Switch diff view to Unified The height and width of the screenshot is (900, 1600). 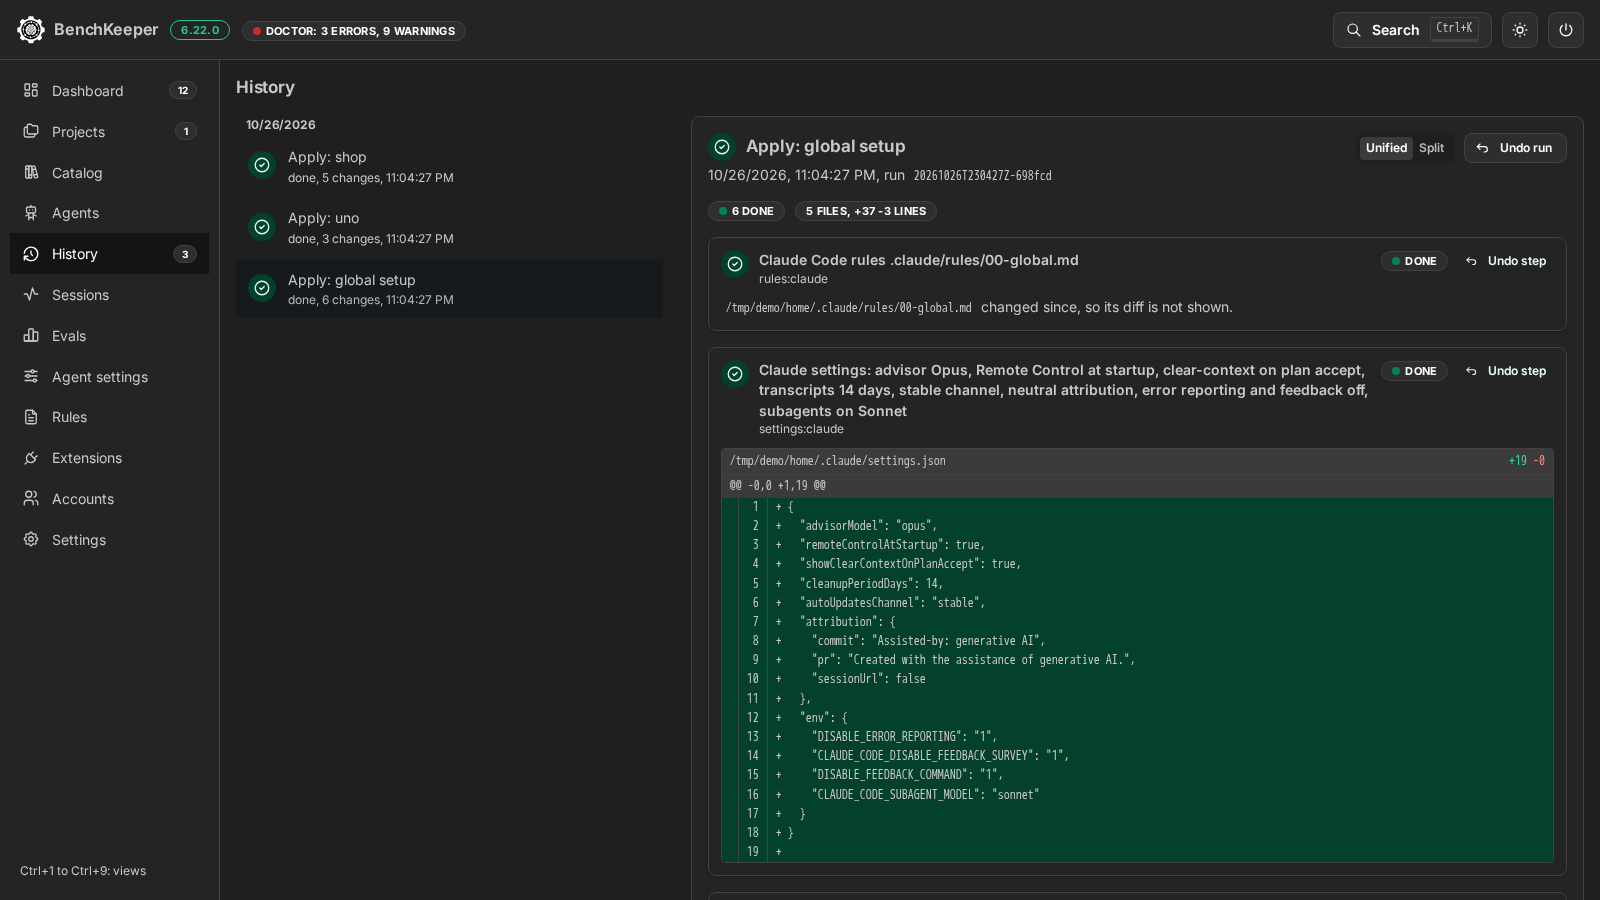click(x=1386, y=148)
